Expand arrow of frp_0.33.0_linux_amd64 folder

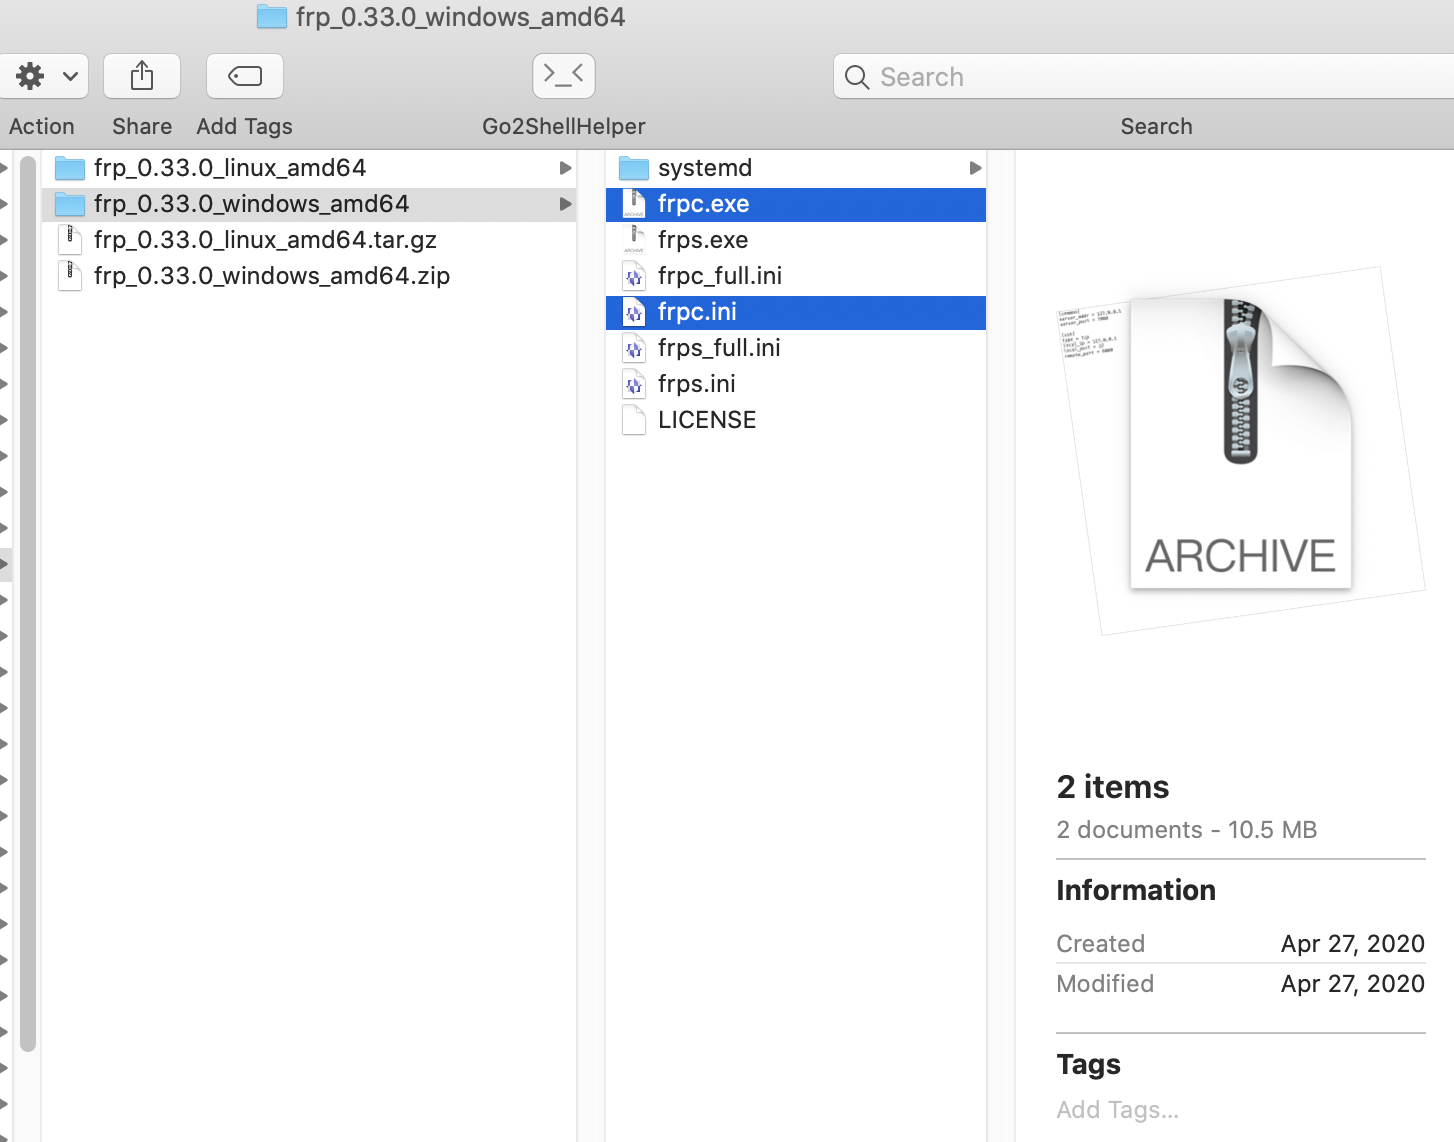(565, 168)
